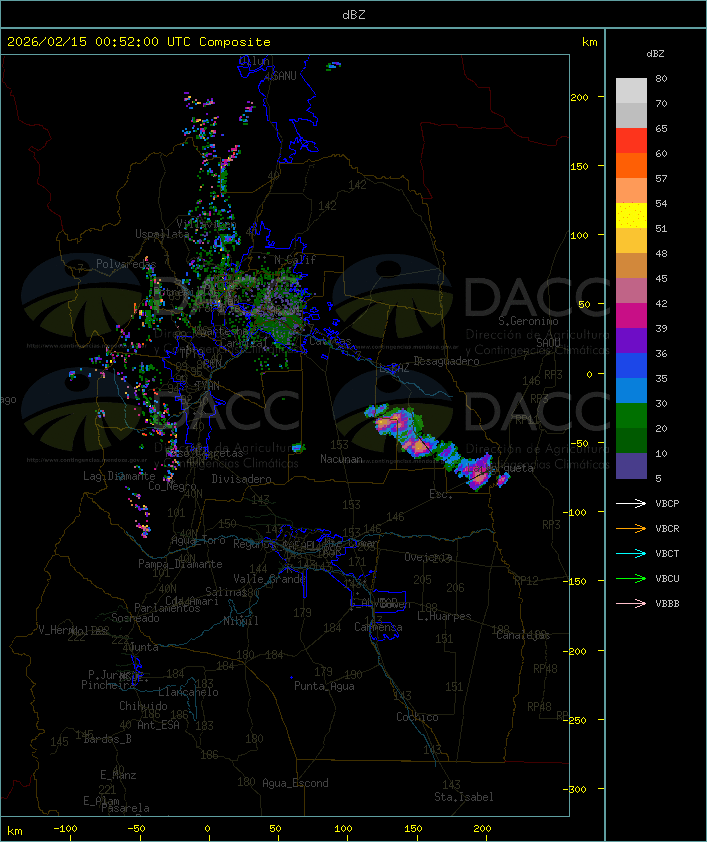Image resolution: width=707 pixels, height=842 pixels.
Task: Click the Punta_Agua map label
Action: 324,686
